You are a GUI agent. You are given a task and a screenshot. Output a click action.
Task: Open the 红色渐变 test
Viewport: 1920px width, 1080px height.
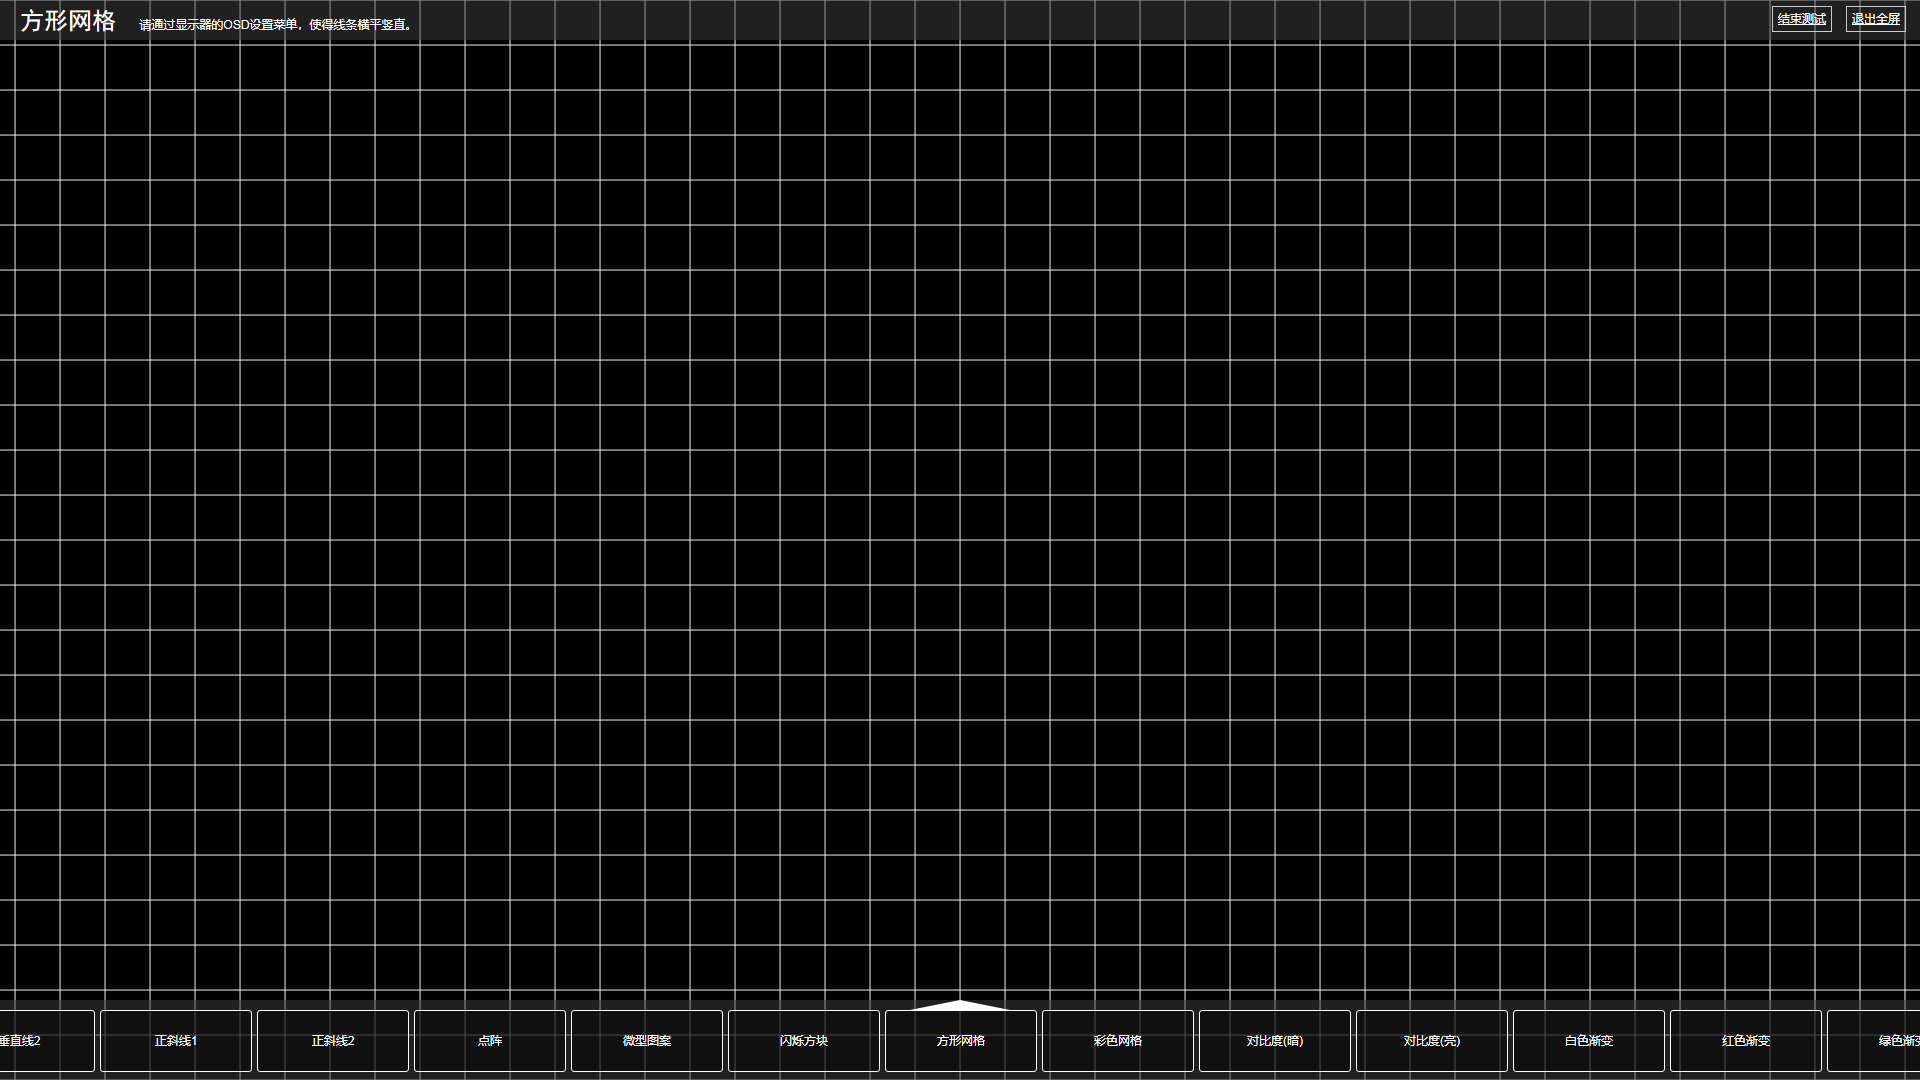[x=1746, y=1041]
